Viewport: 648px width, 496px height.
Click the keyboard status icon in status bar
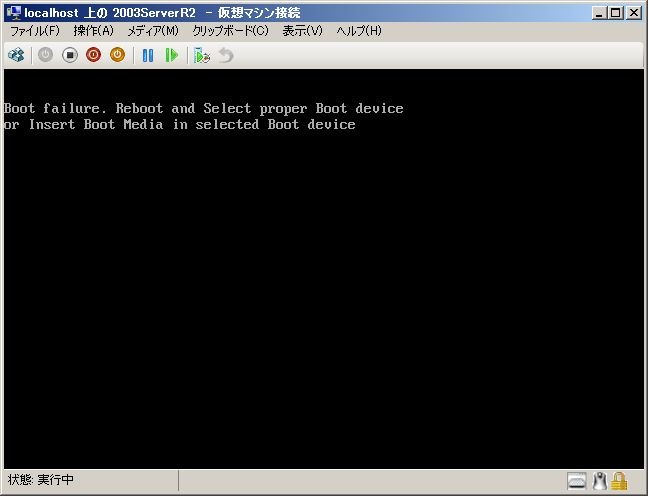(577, 481)
